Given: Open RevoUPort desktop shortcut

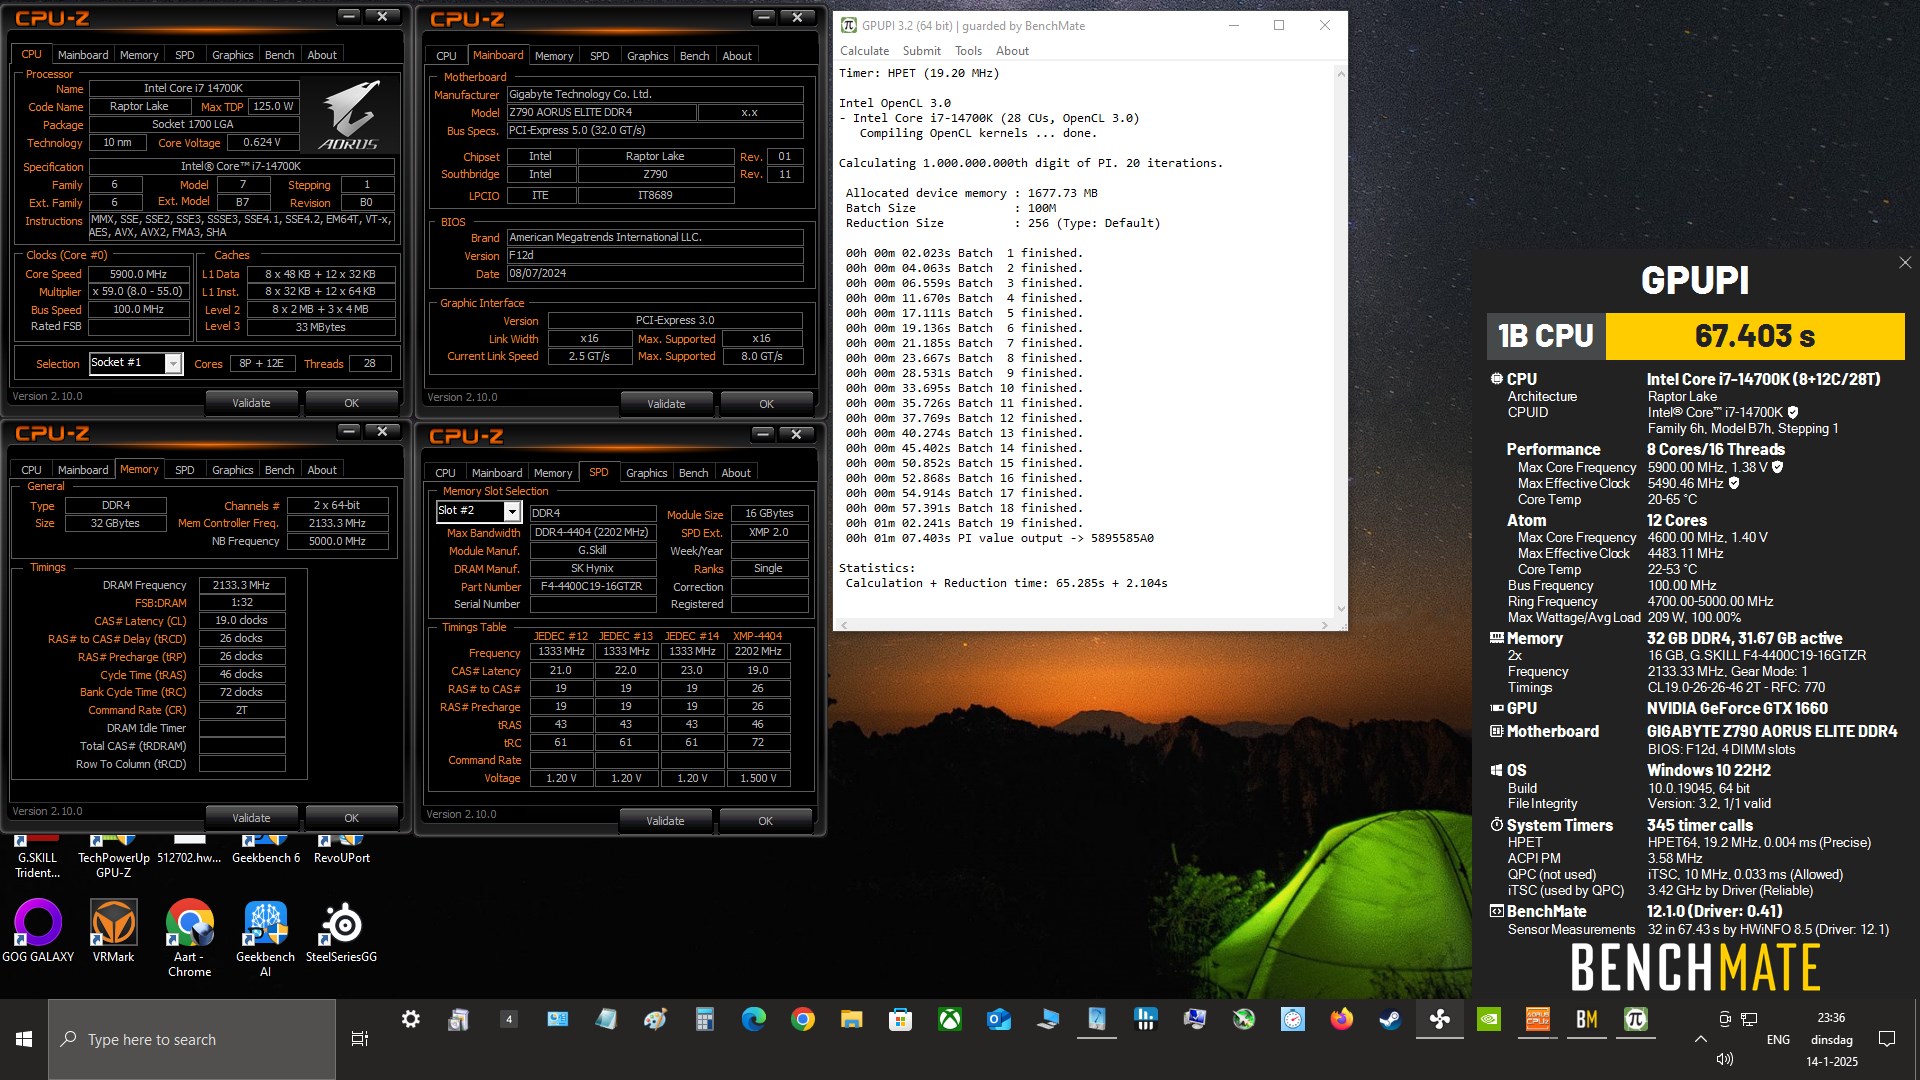Looking at the screenshot, I should [x=342, y=850].
